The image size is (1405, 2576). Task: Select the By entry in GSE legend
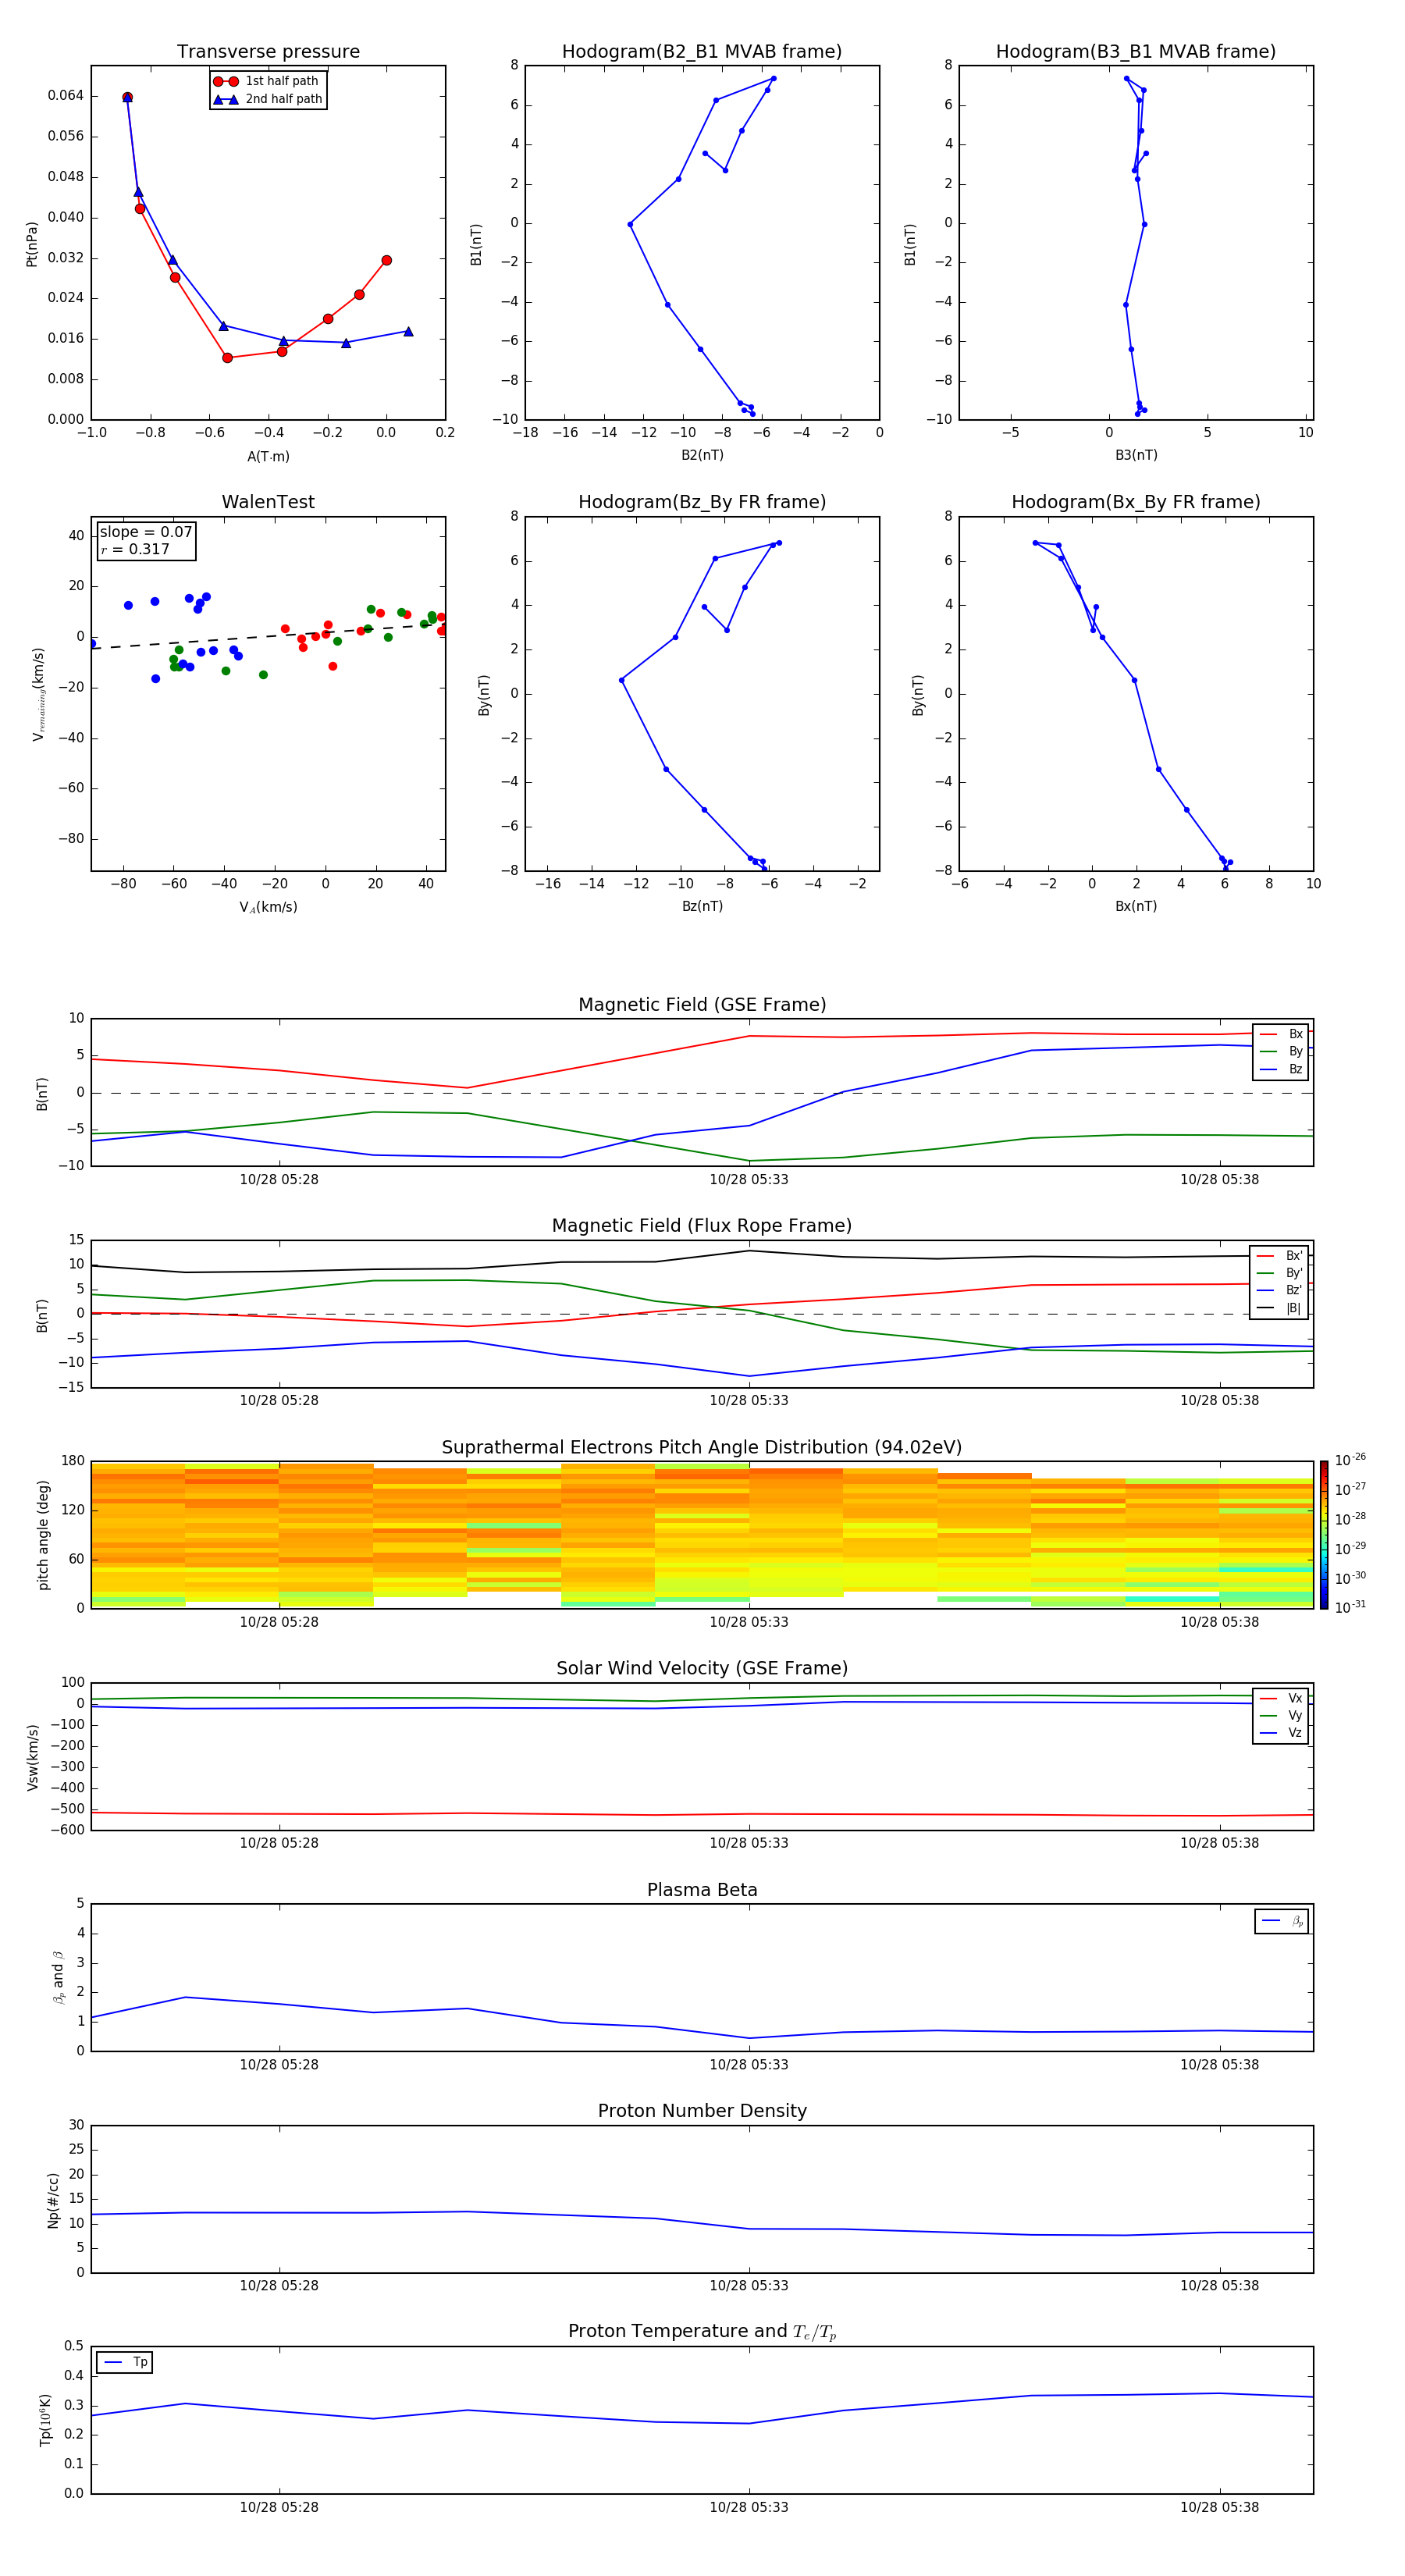1281,1051
